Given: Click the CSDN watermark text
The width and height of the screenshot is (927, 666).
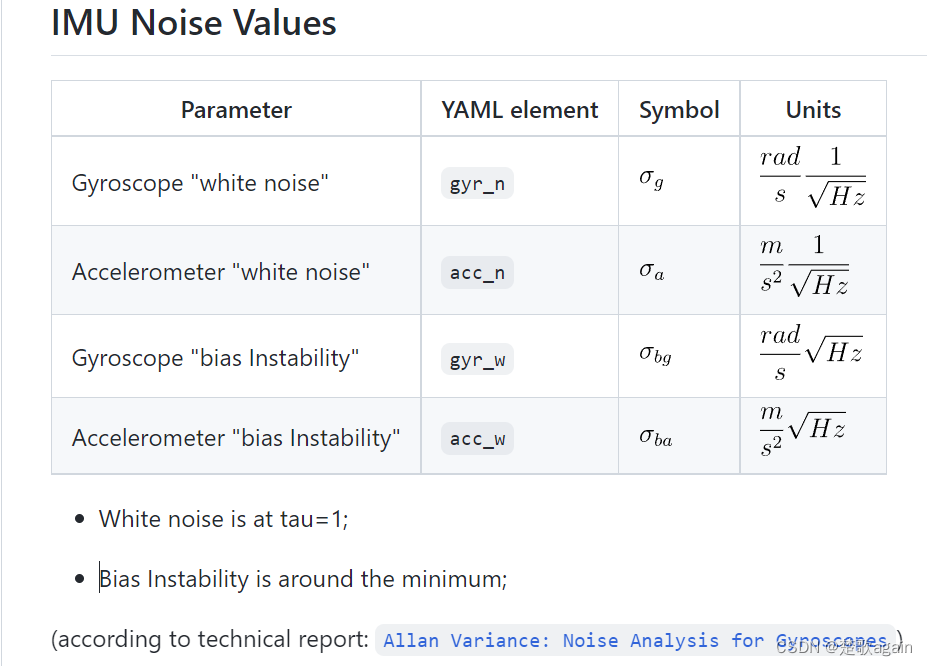Looking at the screenshot, I should [x=844, y=648].
